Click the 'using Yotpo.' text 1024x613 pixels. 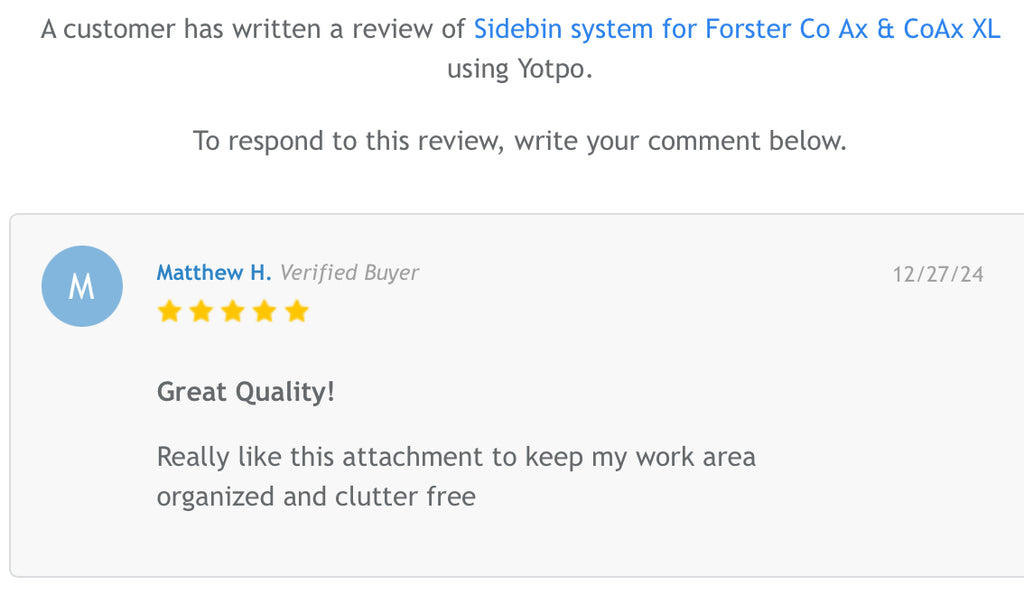coord(519,70)
